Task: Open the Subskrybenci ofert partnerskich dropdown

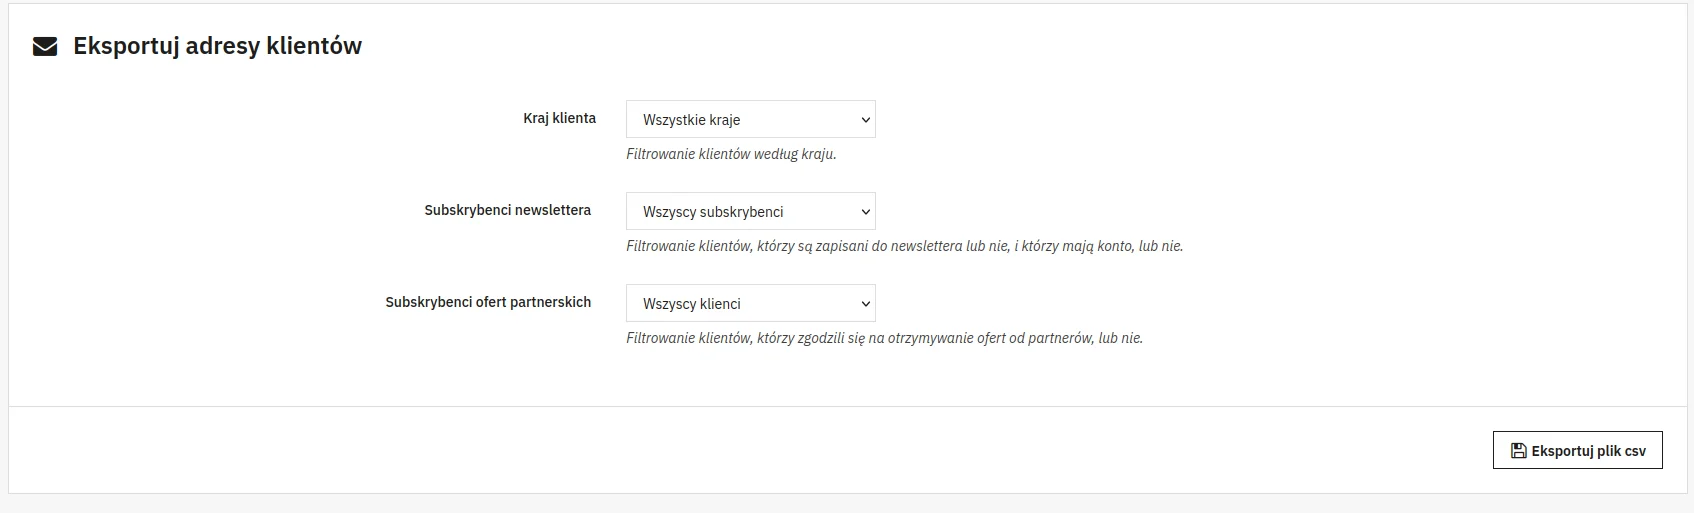Action: coord(750,304)
